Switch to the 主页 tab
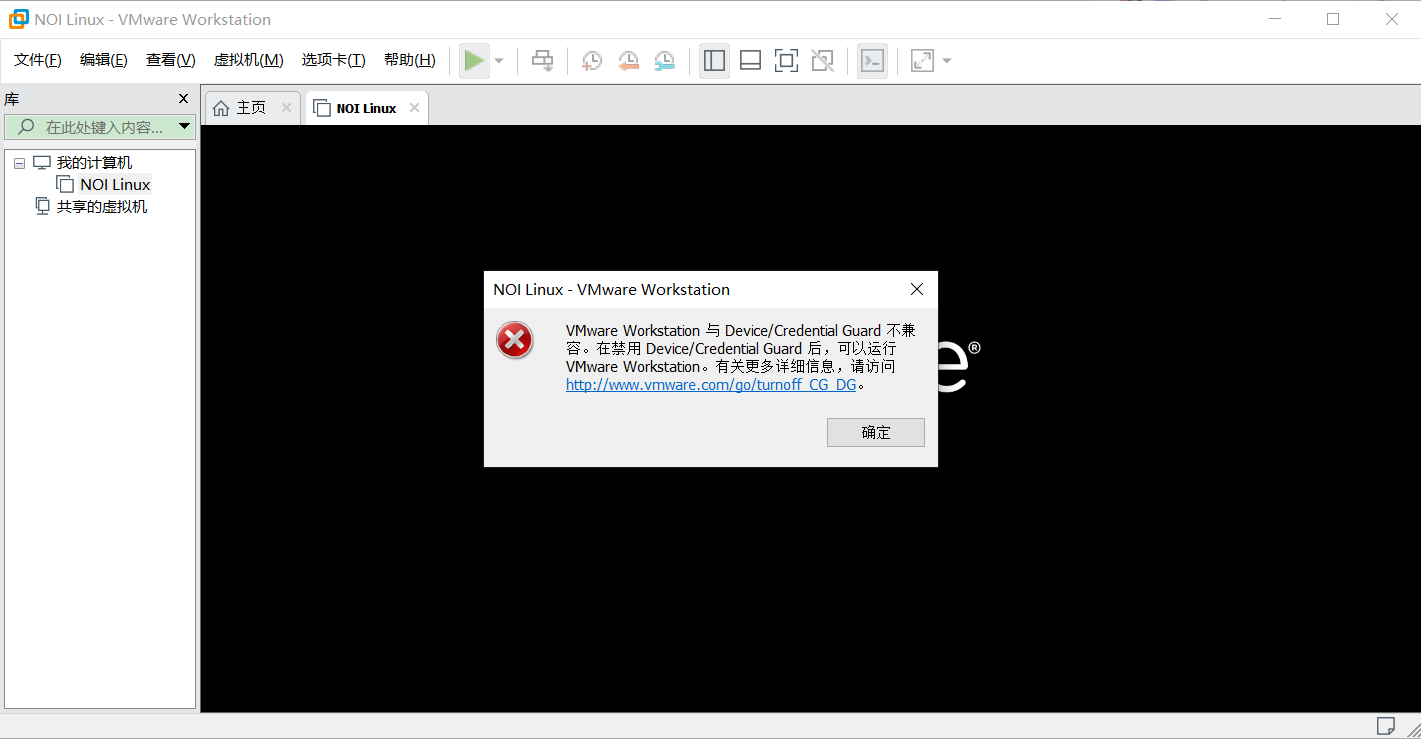 tap(249, 107)
